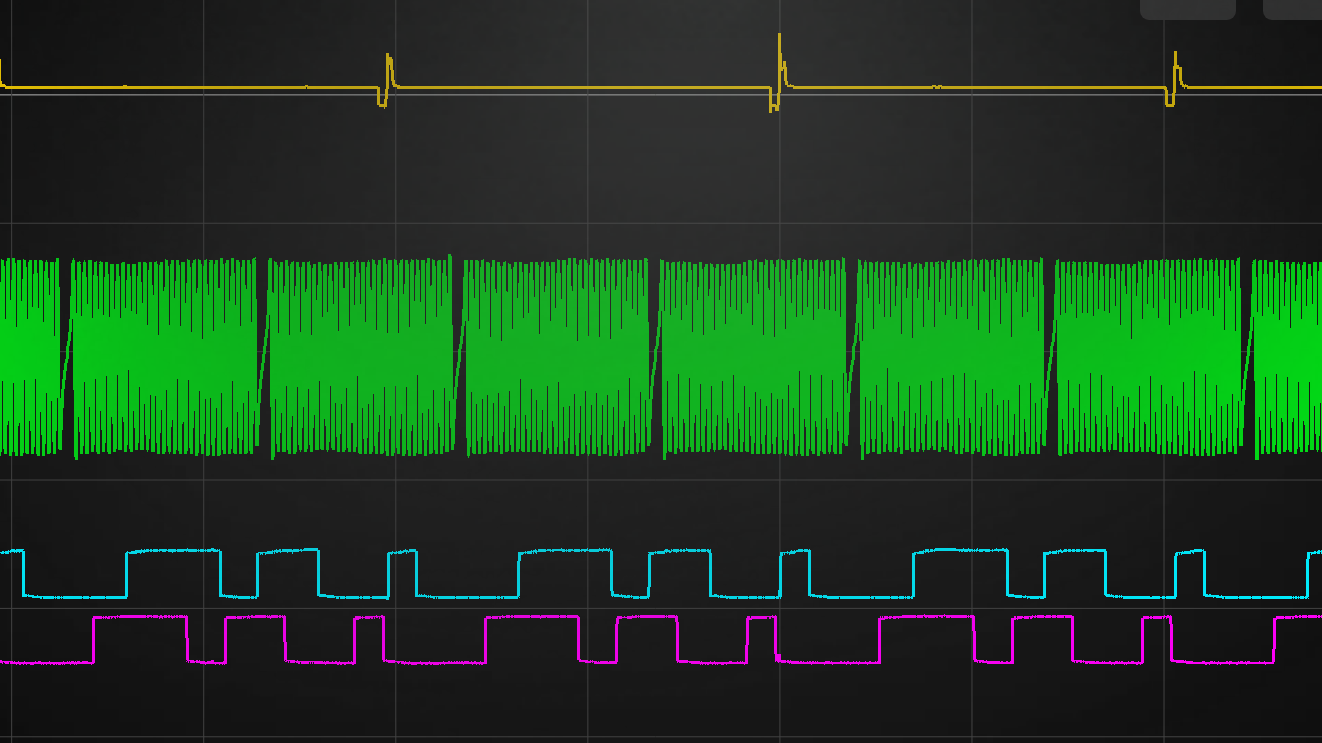Select the yellow trace flat baseline
This screenshot has width=1322, height=743.
580,88
